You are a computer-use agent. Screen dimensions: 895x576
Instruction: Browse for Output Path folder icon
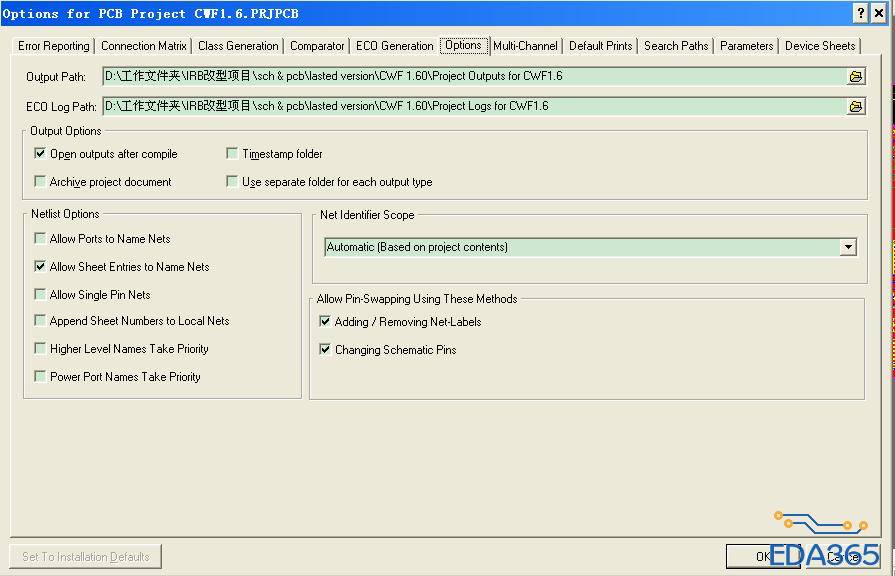pos(855,76)
